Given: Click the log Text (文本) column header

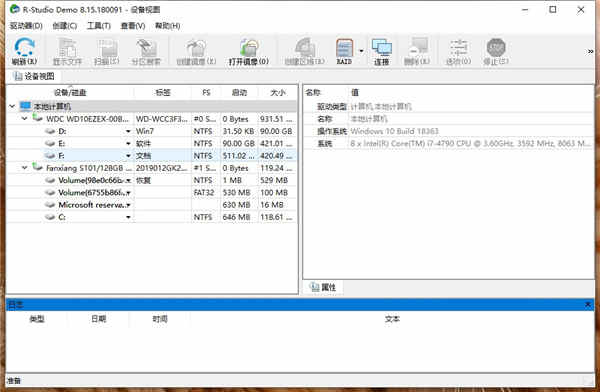Looking at the screenshot, I should pyautogui.click(x=392, y=318).
